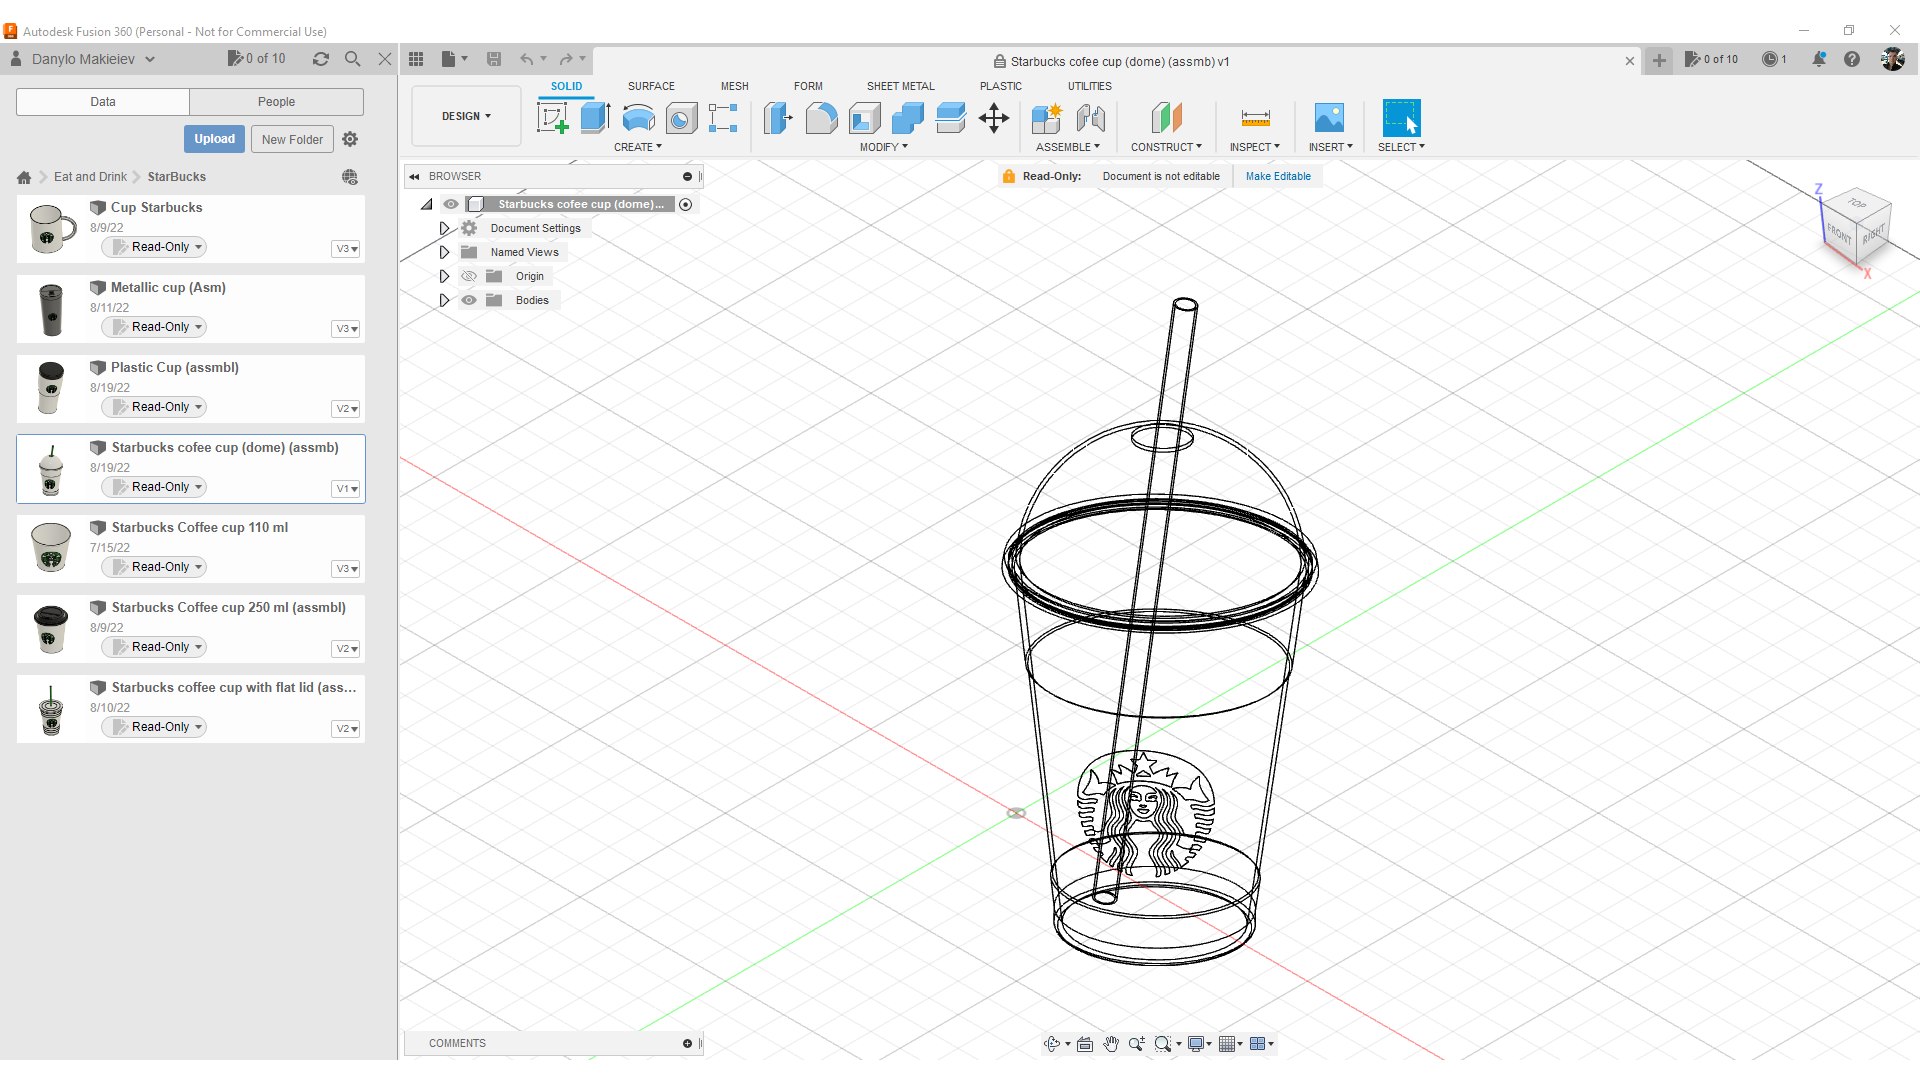The width and height of the screenshot is (1920, 1080).
Task: Select the Extrude tool
Action: pos(595,118)
